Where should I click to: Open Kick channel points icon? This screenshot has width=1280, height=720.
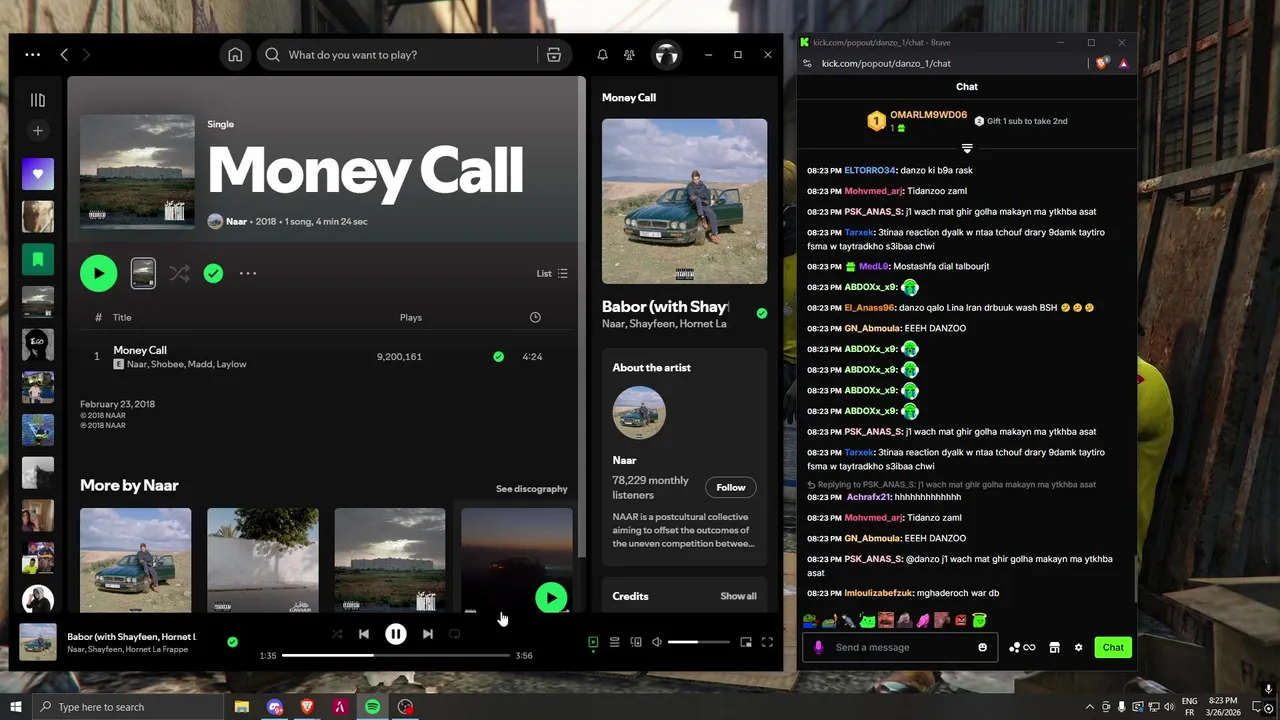(1022, 647)
